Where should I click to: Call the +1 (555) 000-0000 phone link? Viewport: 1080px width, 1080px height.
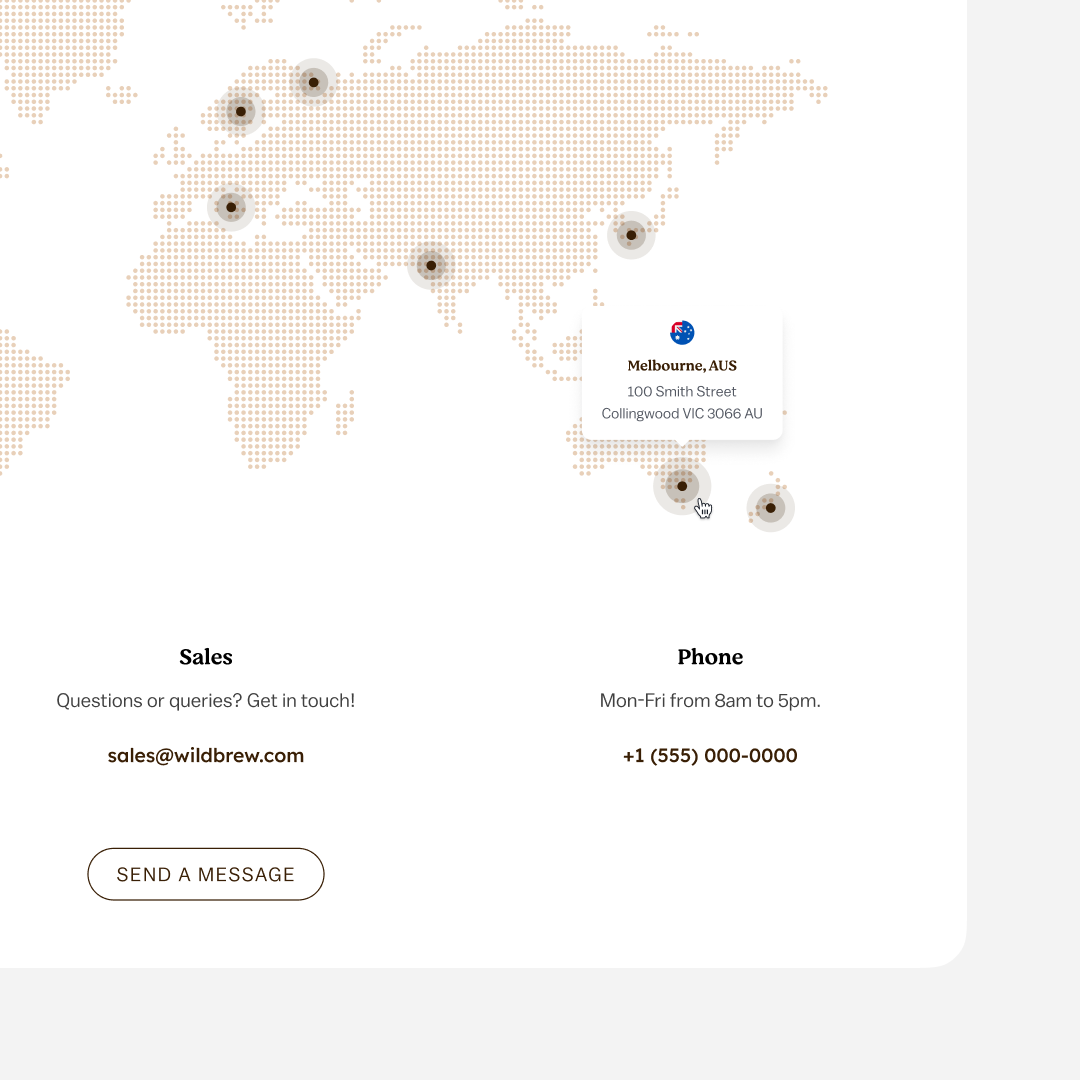710,756
